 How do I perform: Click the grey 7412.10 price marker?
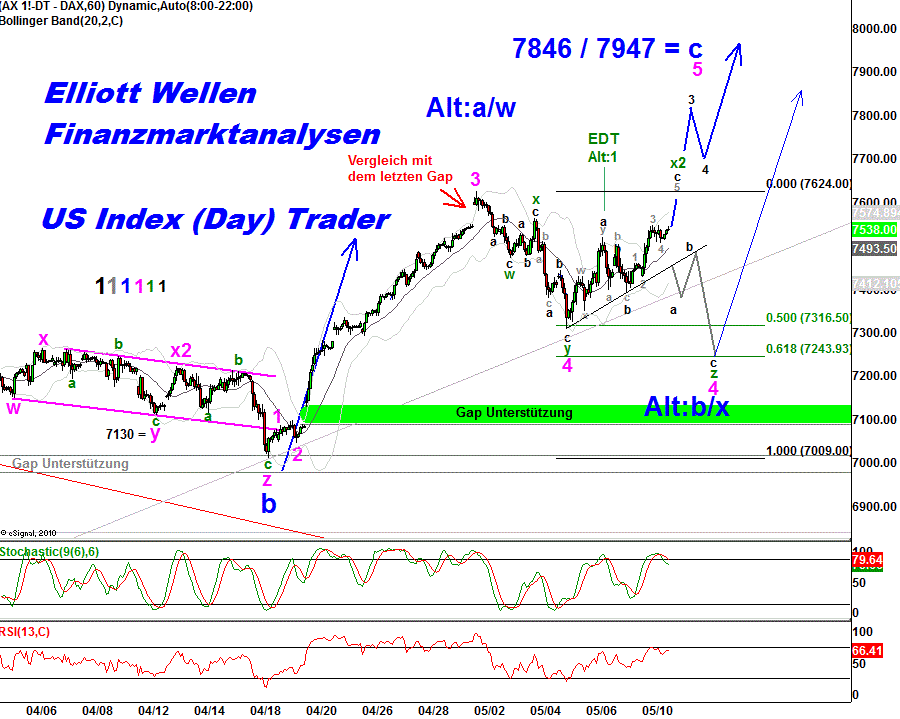point(872,286)
